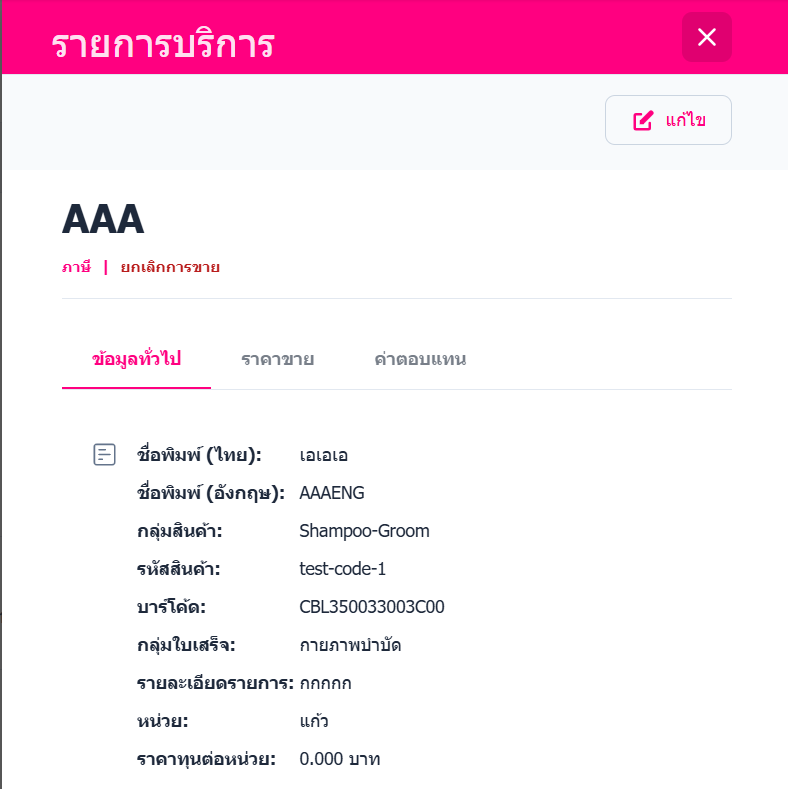Click the product code test-code-1
The width and height of the screenshot is (788, 789).
[x=342, y=569]
